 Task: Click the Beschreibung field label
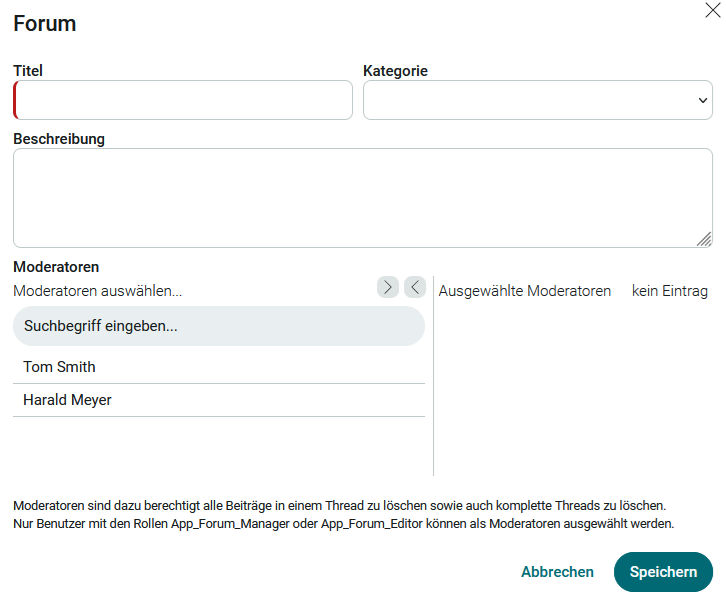click(x=59, y=139)
